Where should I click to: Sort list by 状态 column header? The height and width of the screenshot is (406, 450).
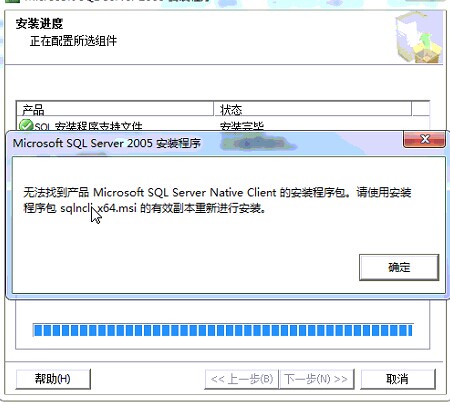click(x=312, y=109)
